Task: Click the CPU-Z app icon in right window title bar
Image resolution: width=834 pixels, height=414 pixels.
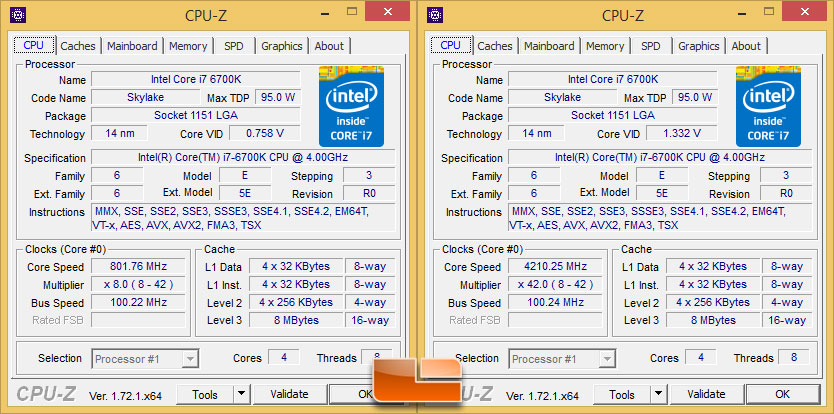Action: tap(436, 15)
